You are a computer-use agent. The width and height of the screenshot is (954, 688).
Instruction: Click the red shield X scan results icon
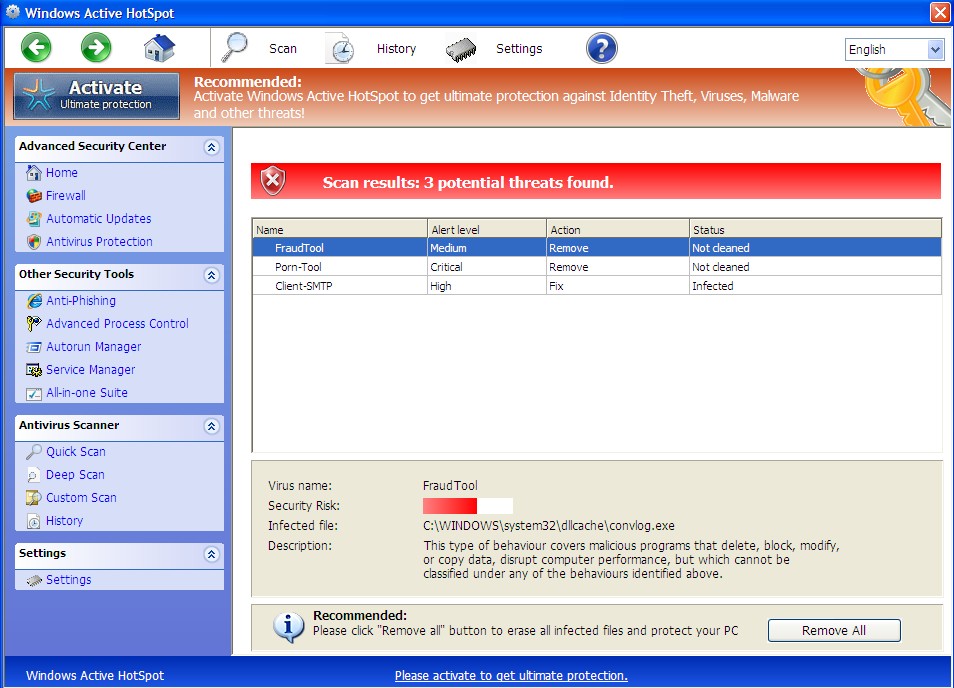(x=273, y=181)
